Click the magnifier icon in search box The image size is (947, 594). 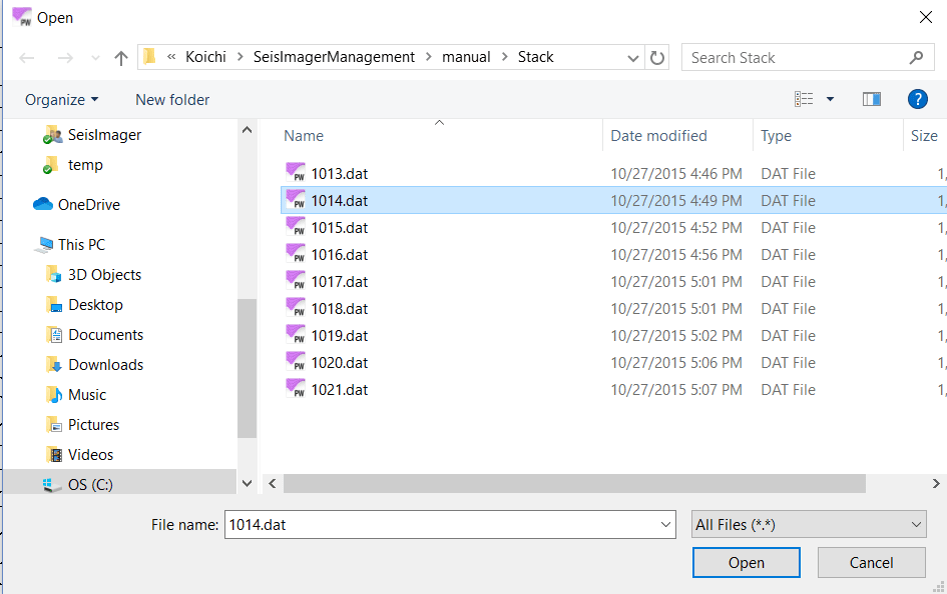click(x=916, y=58)
